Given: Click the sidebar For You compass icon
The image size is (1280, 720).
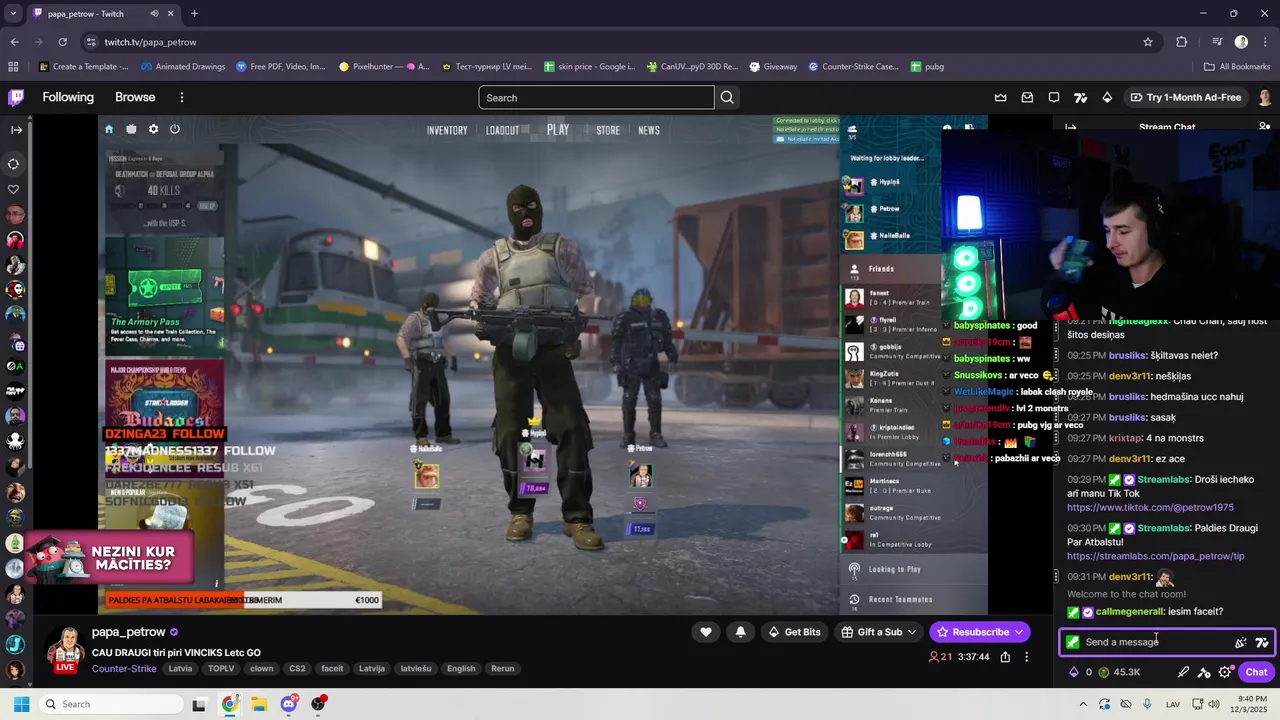Looking at the screenshot, I should tap(14, 164).
